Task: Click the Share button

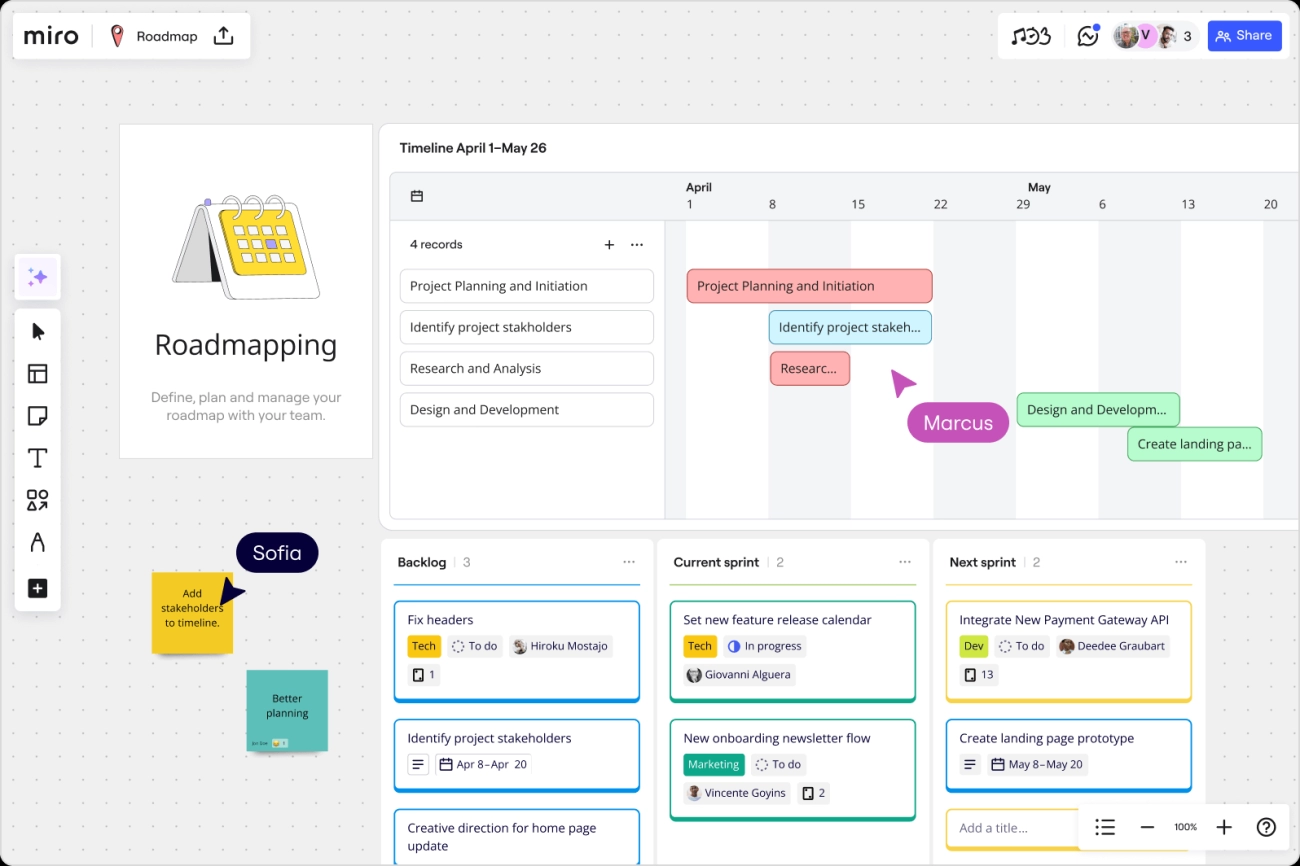Action: tap(1244, 36)
